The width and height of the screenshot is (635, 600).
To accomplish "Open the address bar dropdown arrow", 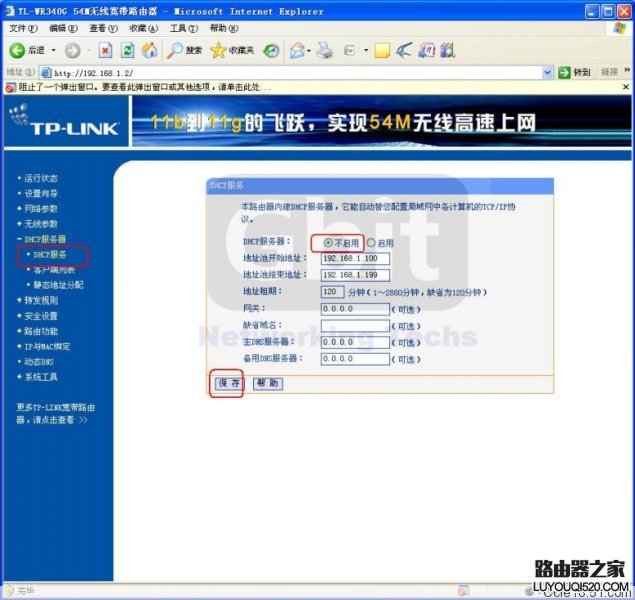I will pos(547,73).
